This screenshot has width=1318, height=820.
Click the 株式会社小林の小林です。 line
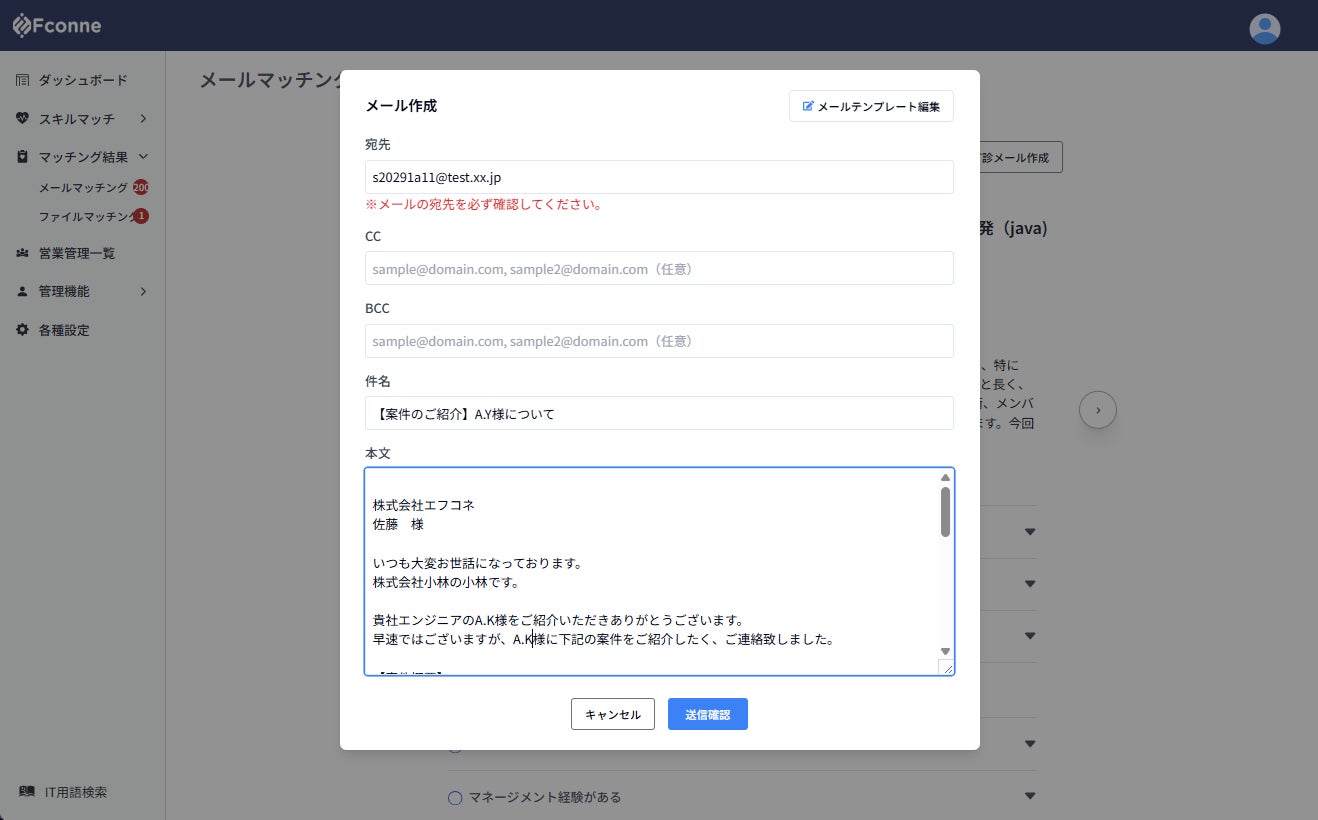point(445,582)
